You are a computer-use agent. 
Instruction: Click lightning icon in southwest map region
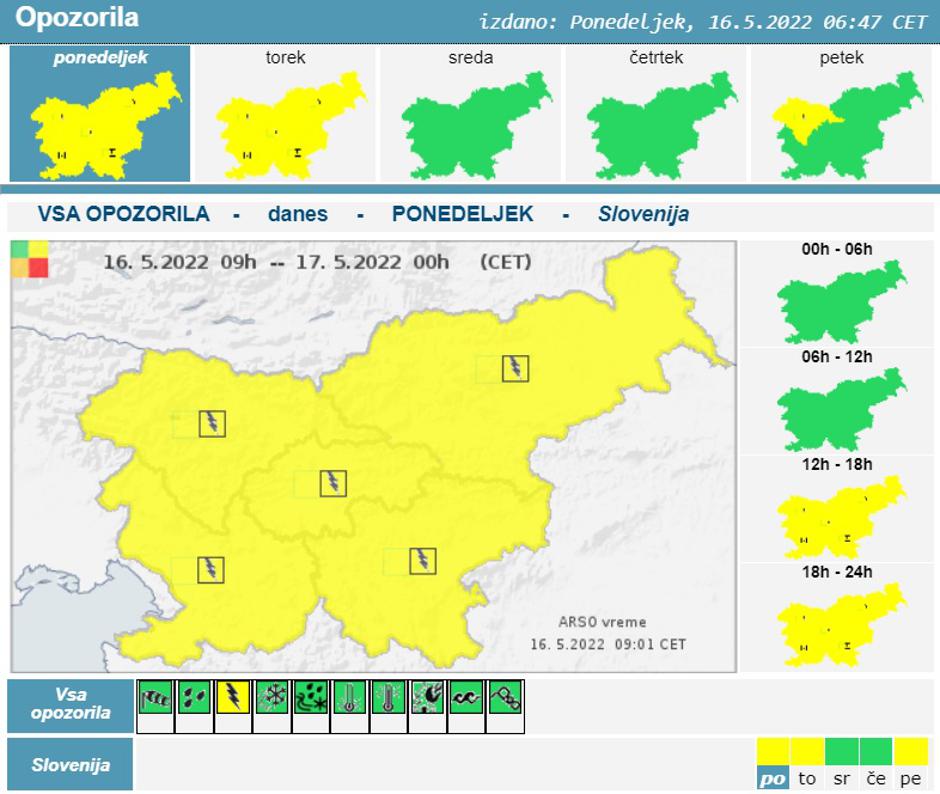tap(211, 570)
